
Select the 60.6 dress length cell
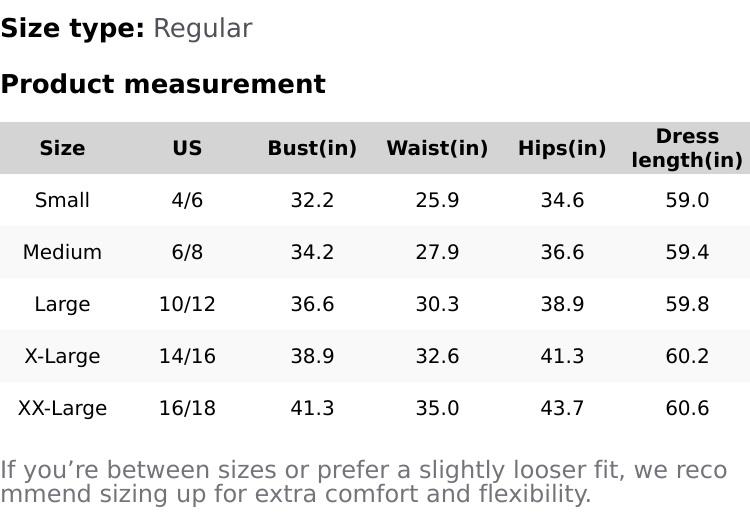pyautogui.click(x=687, y=408)
